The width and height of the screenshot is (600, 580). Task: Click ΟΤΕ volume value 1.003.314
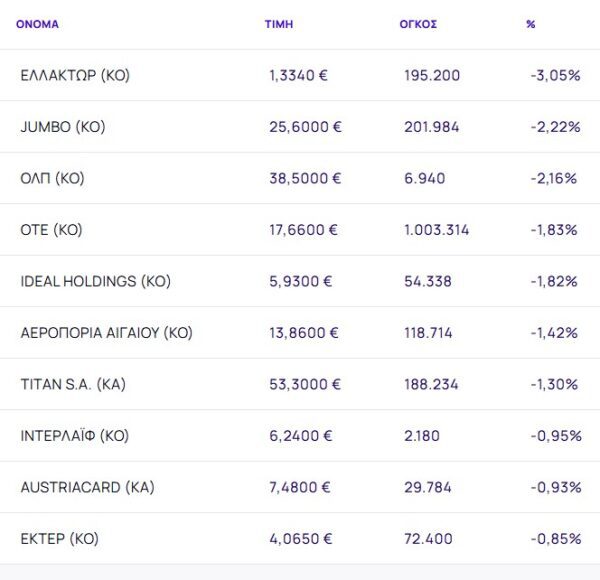[437, 230]
